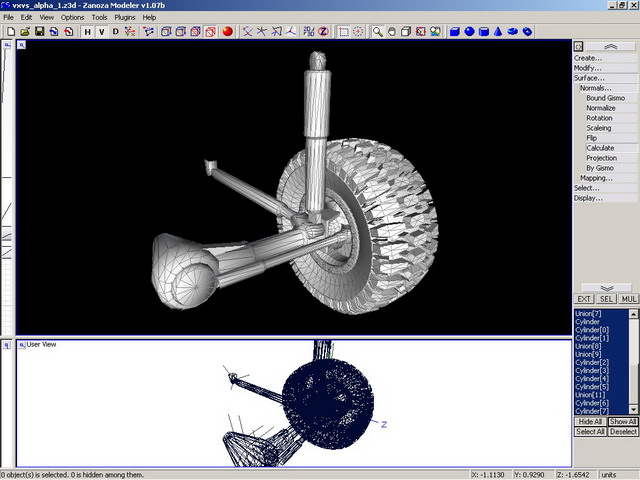
Task: Select Union[11] in the object list
Action: point(590,395)
